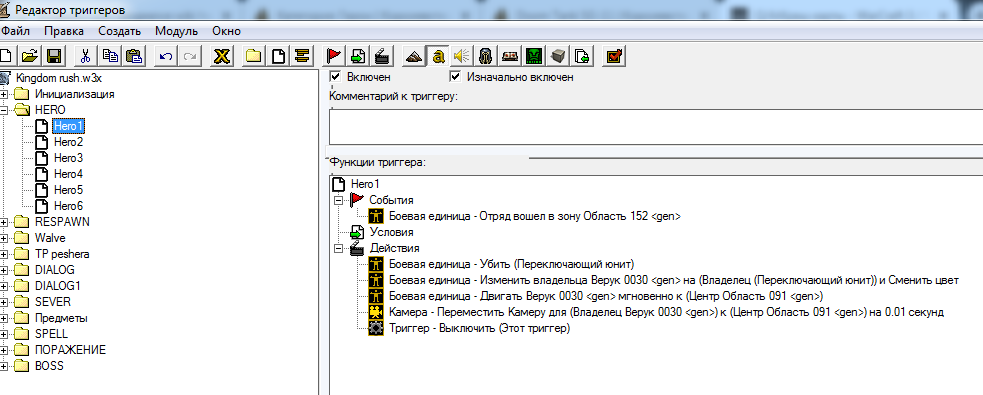The image size is (983, 395).
Task: Select the 'Двигать Верук 0030 мгновенно' action
Action: pos(606,296)
